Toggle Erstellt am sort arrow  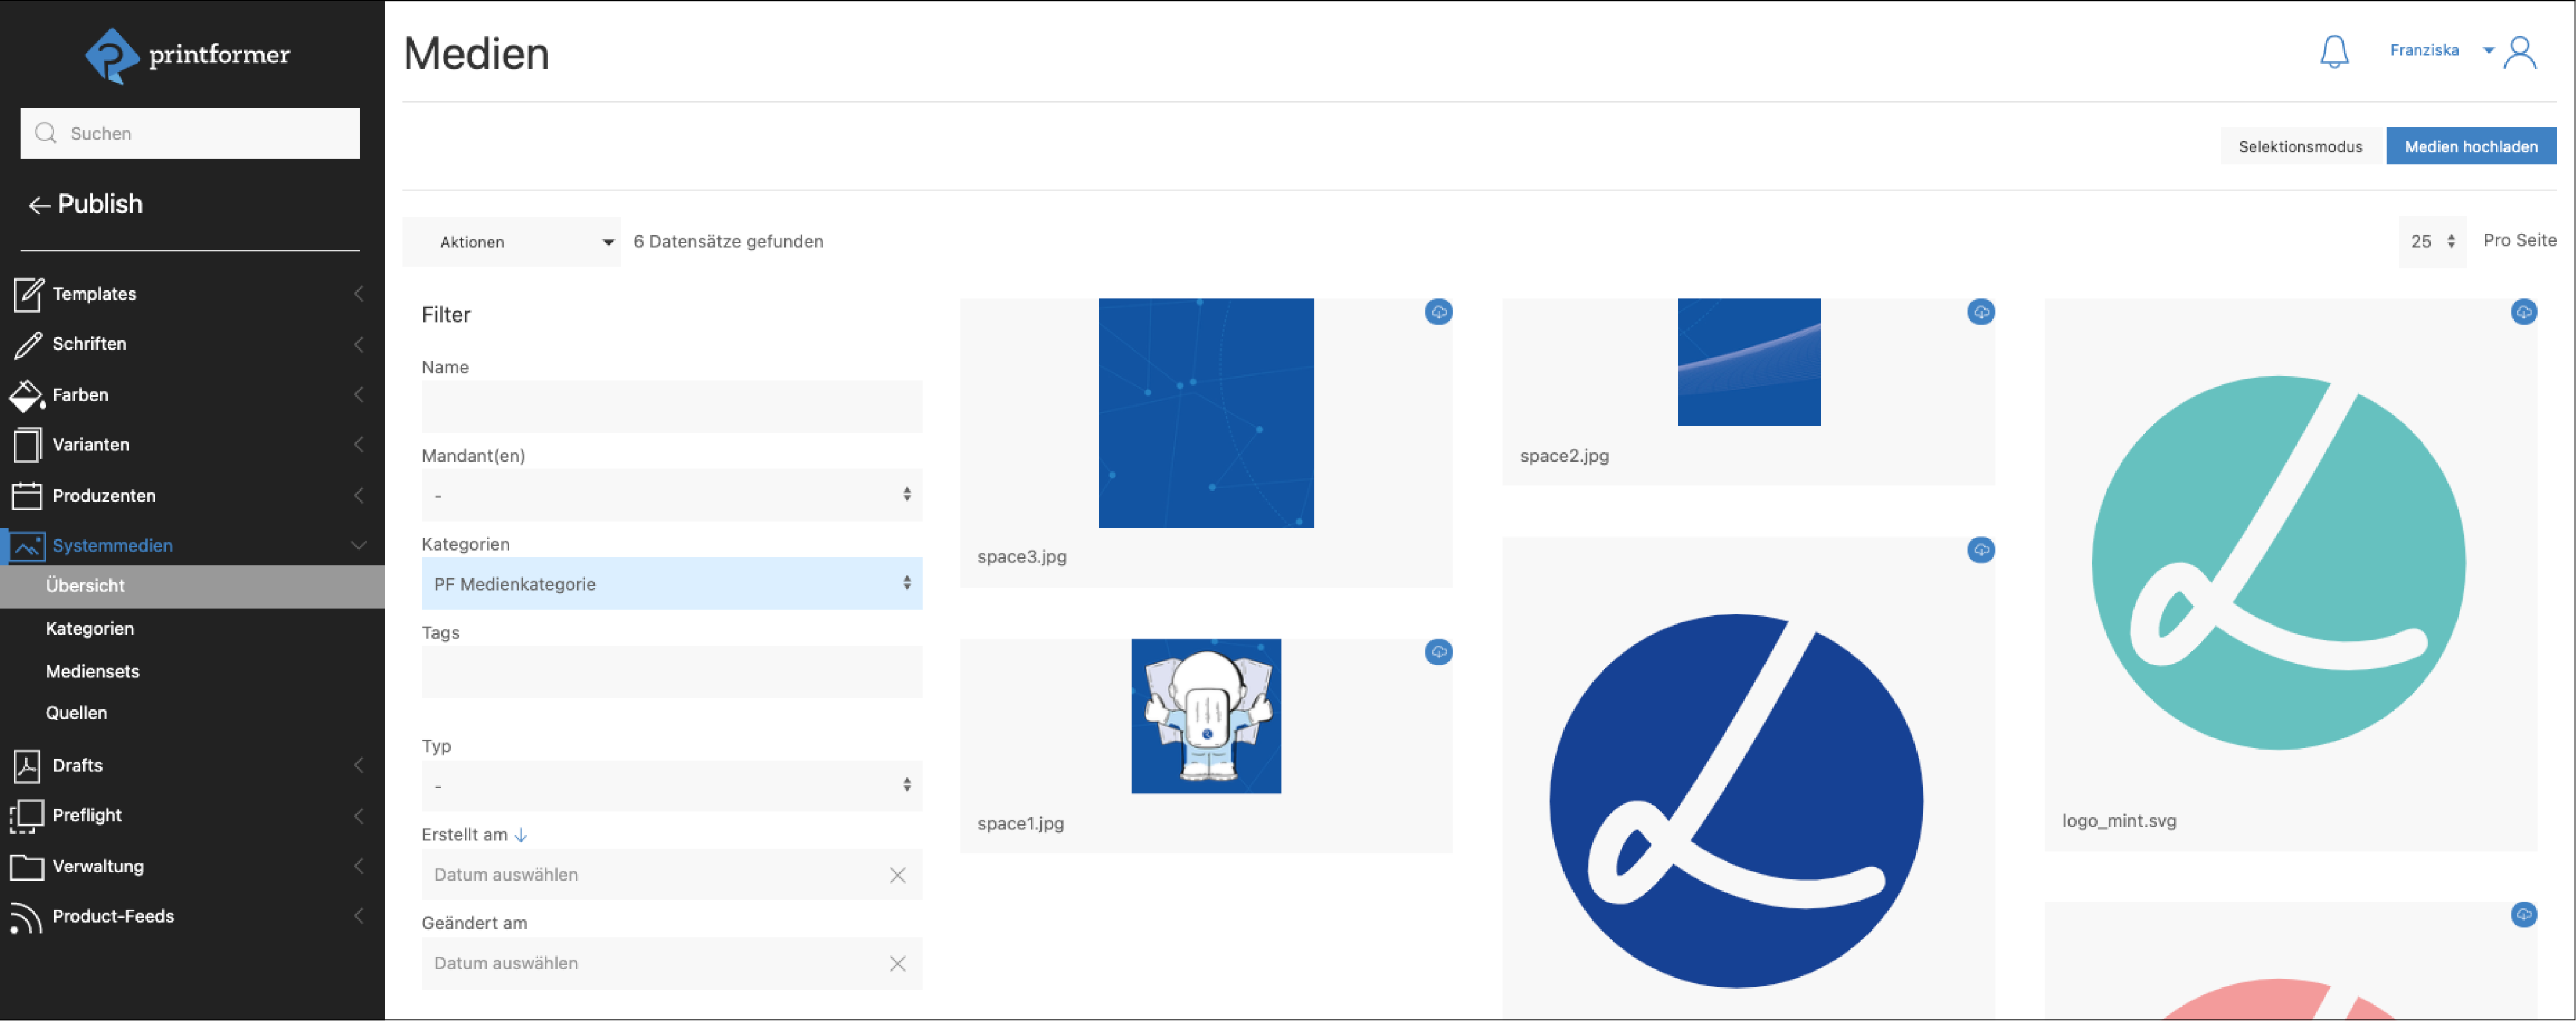521,835
